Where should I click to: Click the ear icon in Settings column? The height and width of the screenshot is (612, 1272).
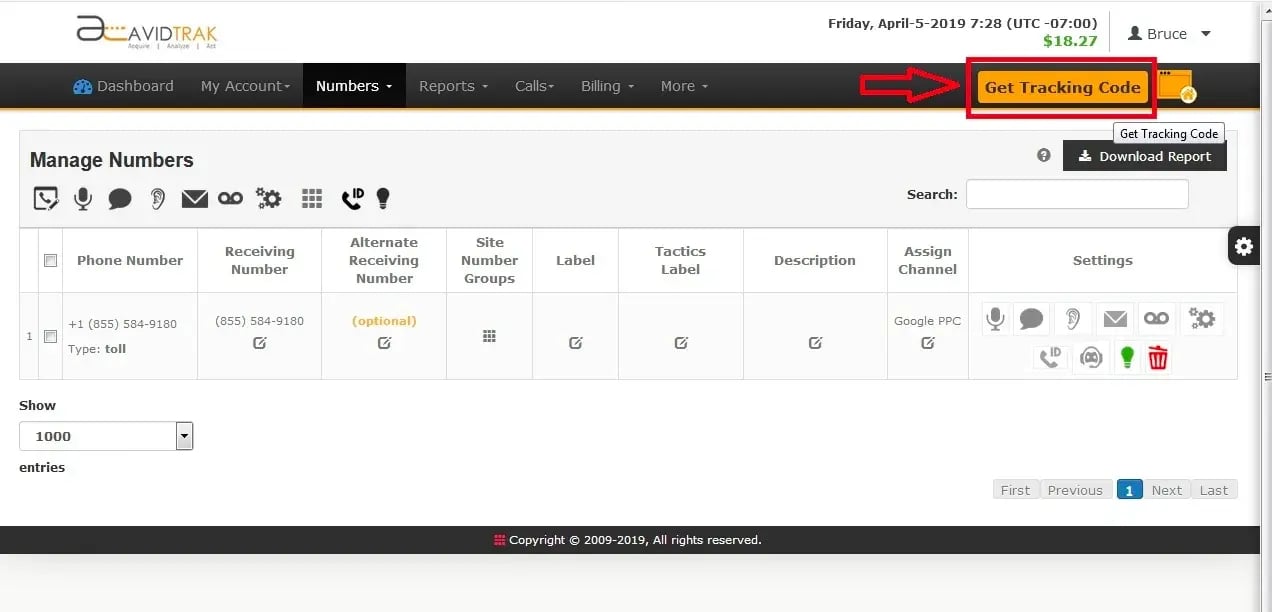pos(1072,319)
